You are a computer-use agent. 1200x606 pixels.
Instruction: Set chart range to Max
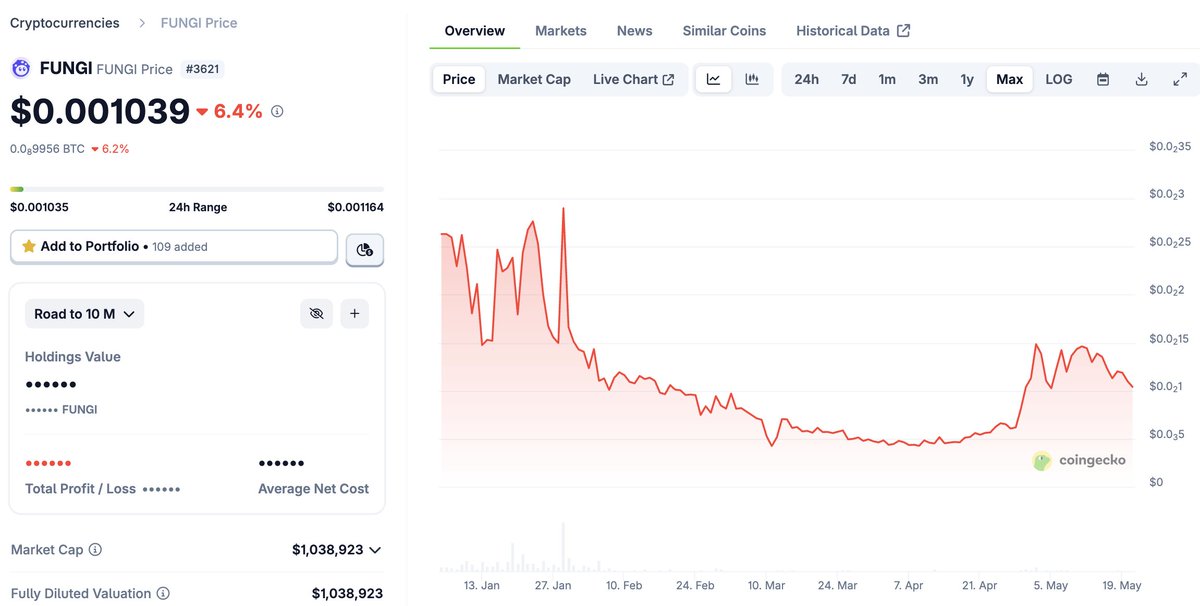tap(1010, 79)
